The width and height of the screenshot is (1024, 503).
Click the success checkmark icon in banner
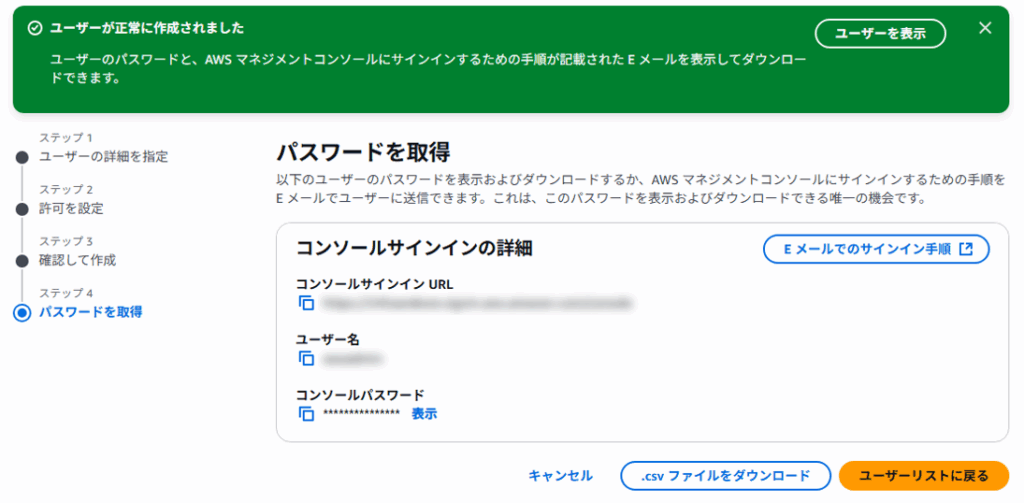pos(35,29)
